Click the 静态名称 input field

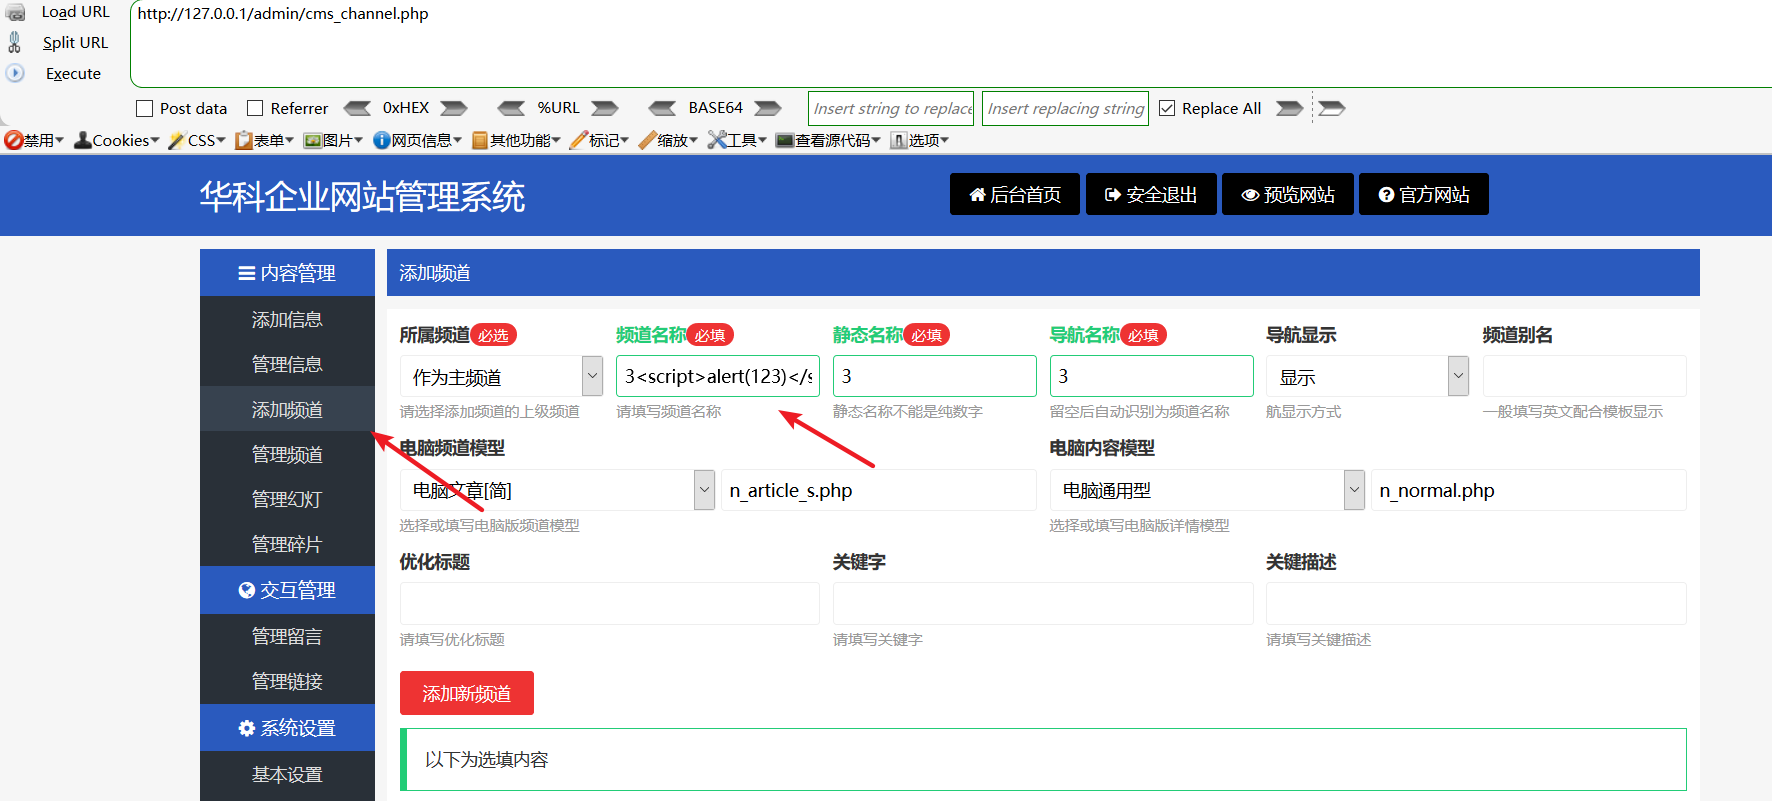point(935,376)
